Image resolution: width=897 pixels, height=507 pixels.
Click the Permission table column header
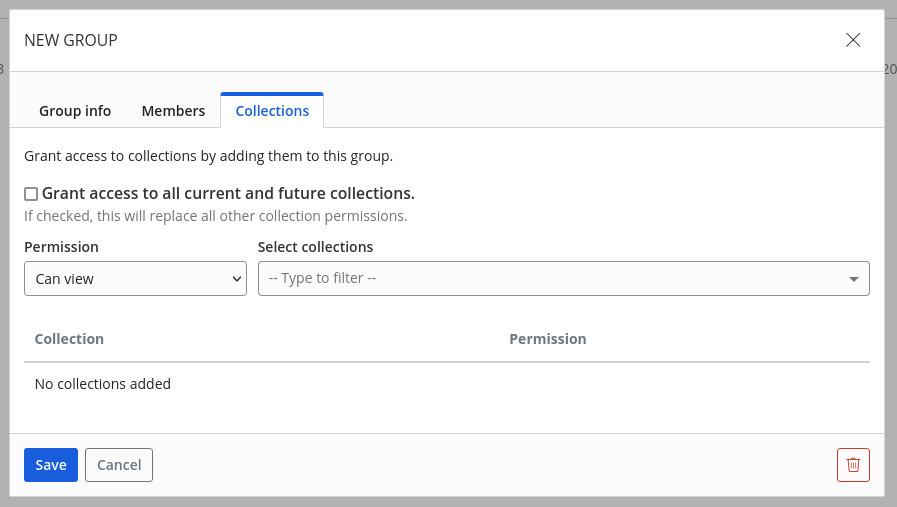[547, 339]
